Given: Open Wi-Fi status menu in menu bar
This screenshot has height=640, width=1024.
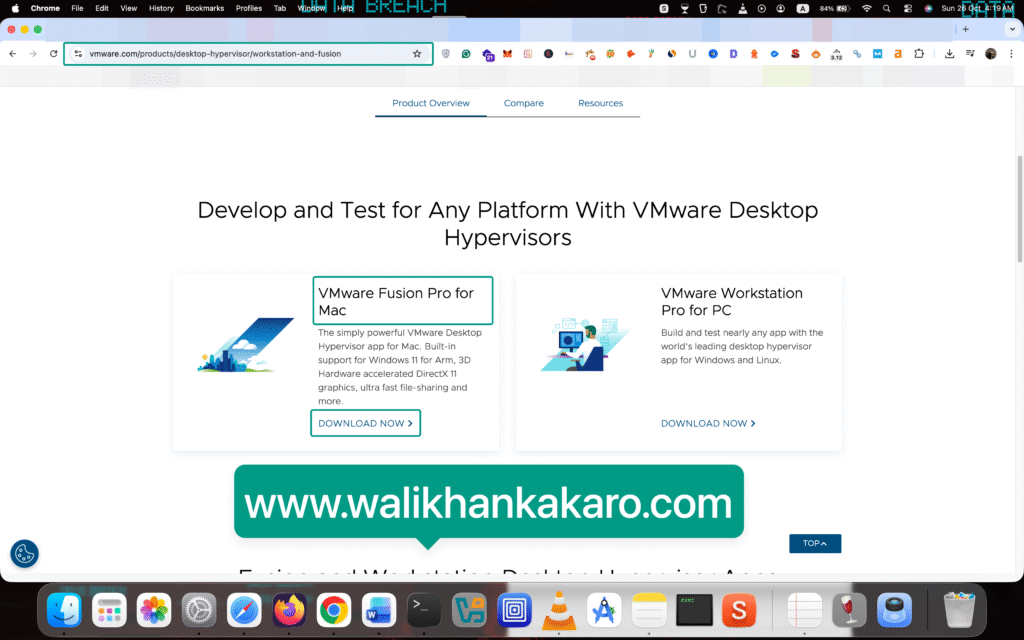Looking at the screenshot, I should tap(866, 8).
